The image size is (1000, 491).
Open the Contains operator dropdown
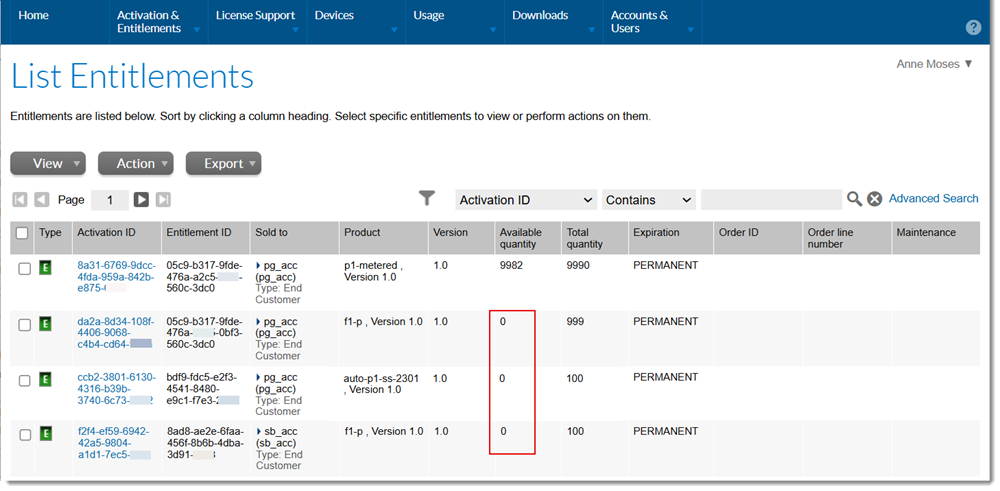click(649, 200)
